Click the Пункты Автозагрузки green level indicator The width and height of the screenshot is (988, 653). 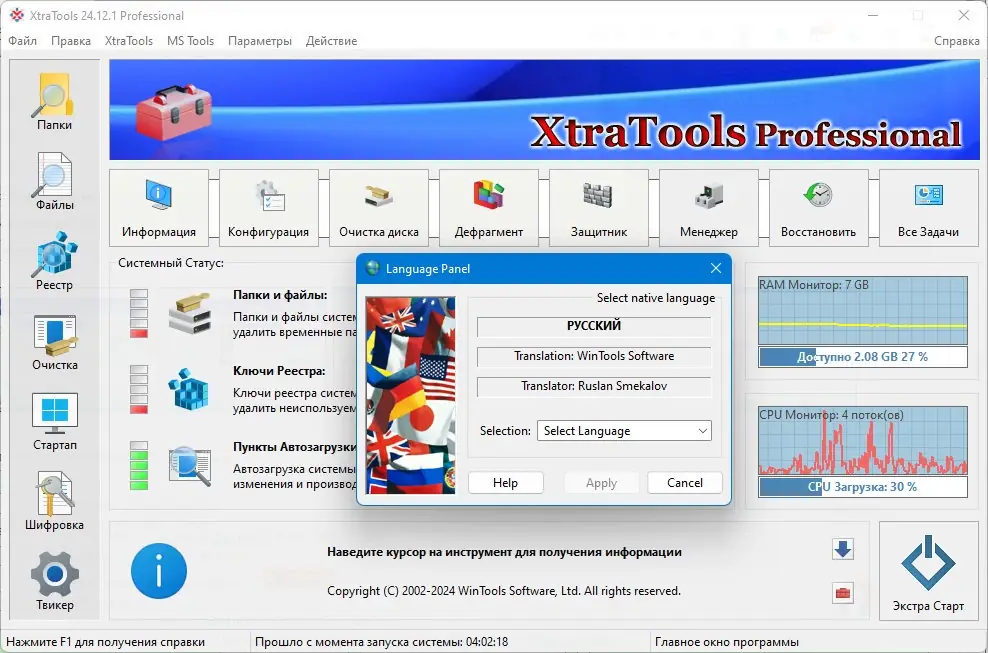point(139,466)
